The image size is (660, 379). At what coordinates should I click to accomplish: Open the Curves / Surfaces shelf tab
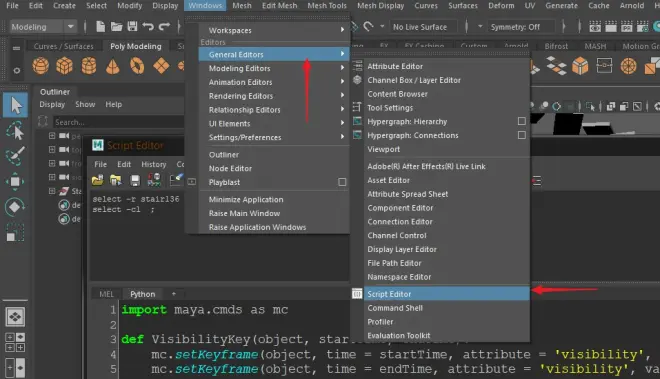[64, 46]
